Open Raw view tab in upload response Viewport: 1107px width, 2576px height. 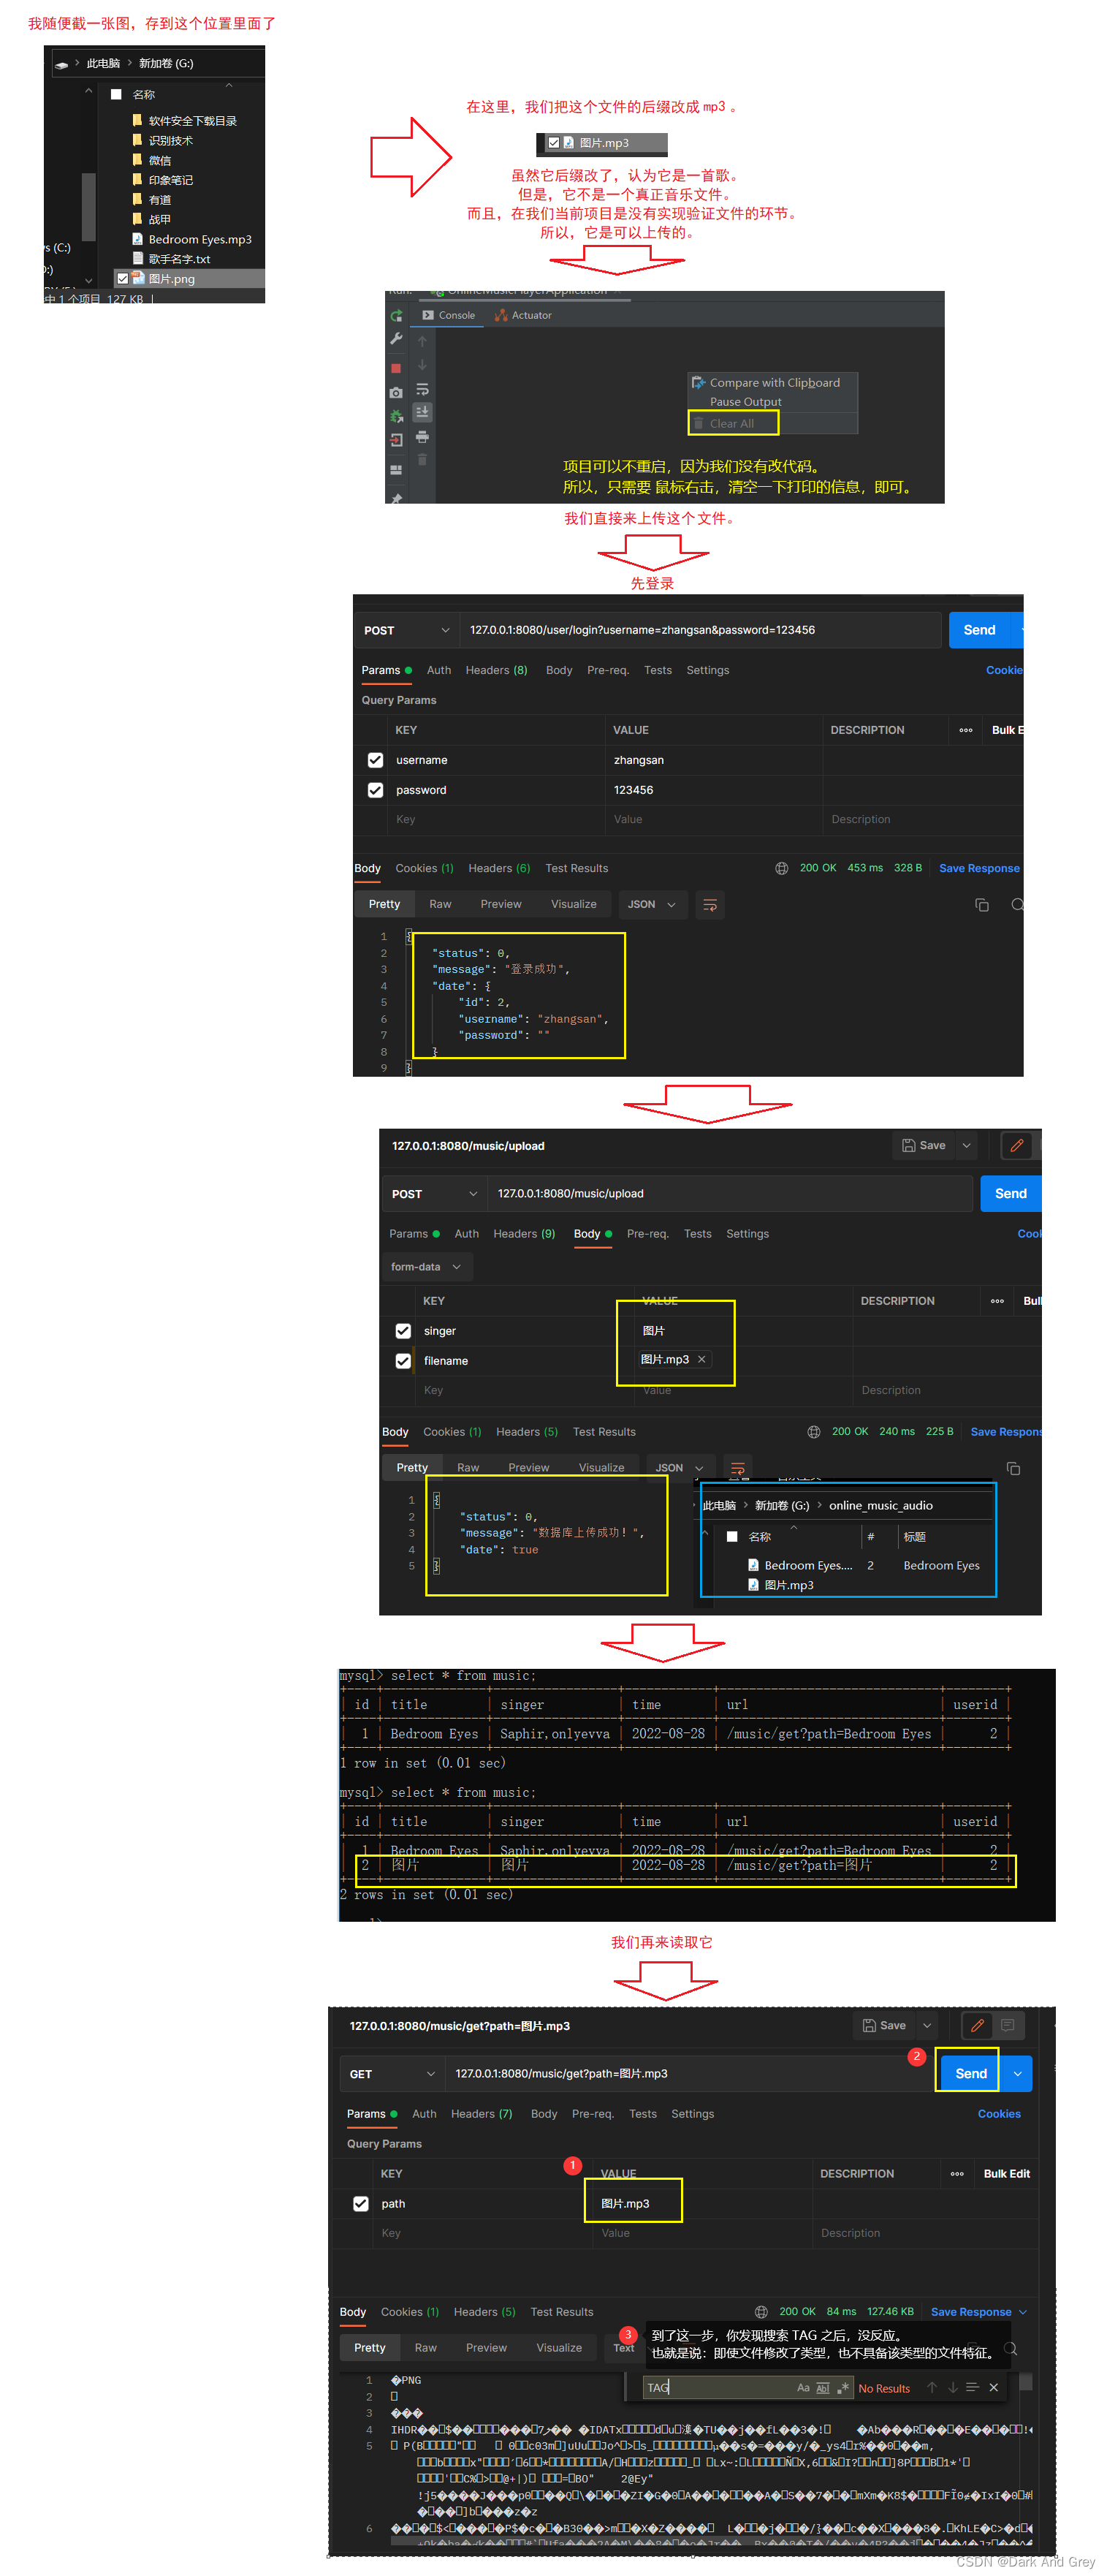[468, 1469]
